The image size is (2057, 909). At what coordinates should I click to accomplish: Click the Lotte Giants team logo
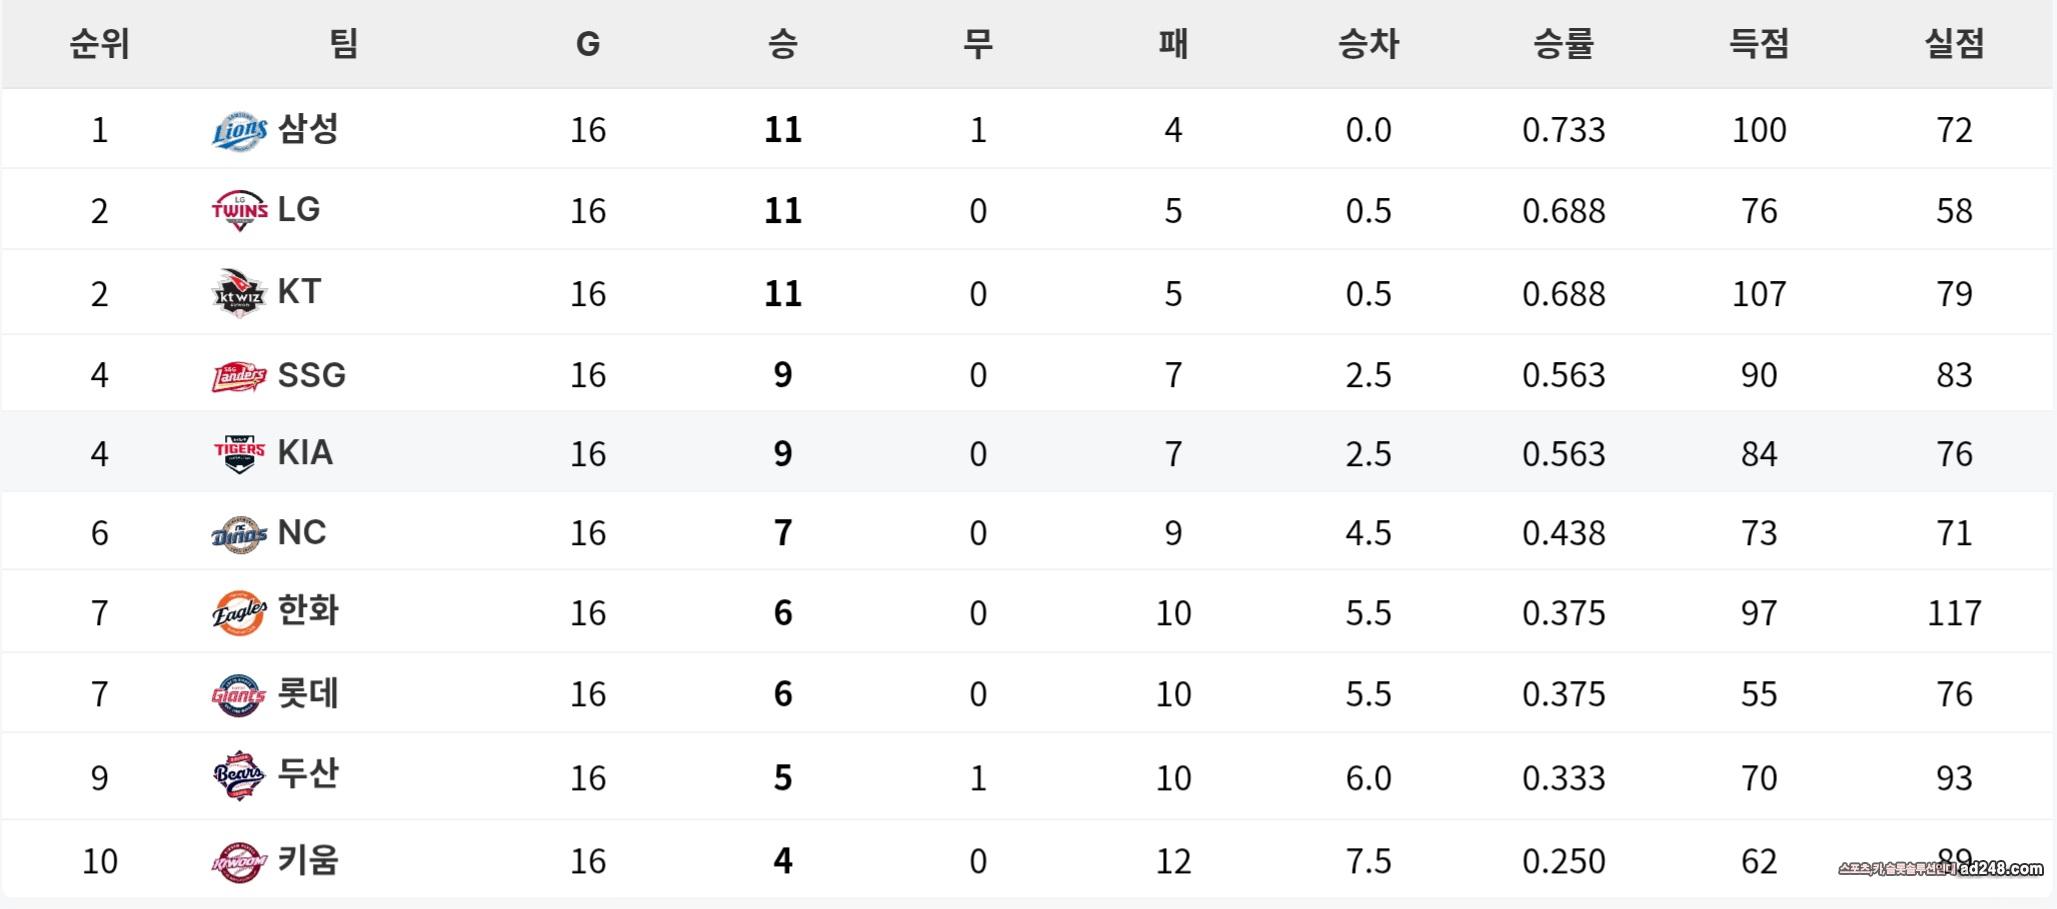[x=239, y=695]
